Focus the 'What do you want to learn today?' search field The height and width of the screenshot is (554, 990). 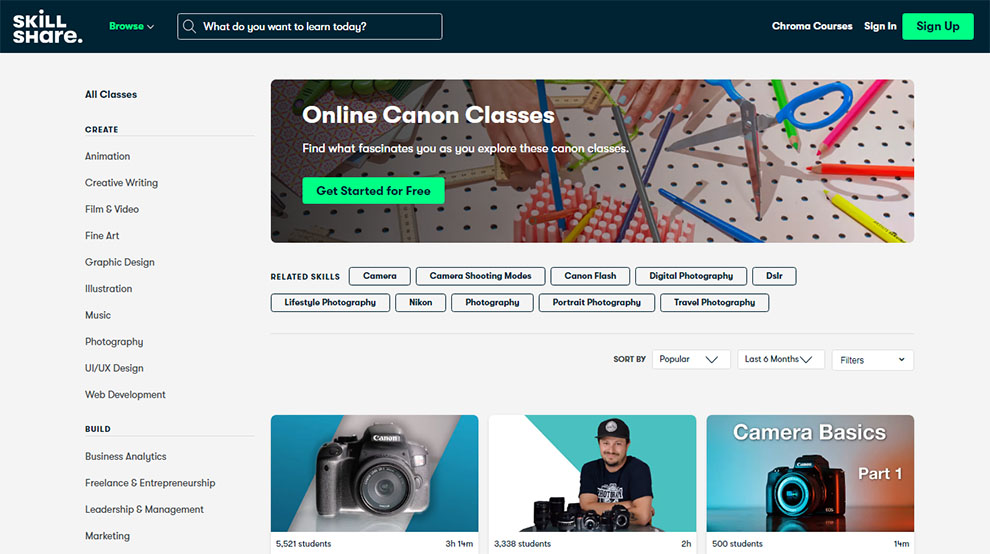(x=310, y=27)
